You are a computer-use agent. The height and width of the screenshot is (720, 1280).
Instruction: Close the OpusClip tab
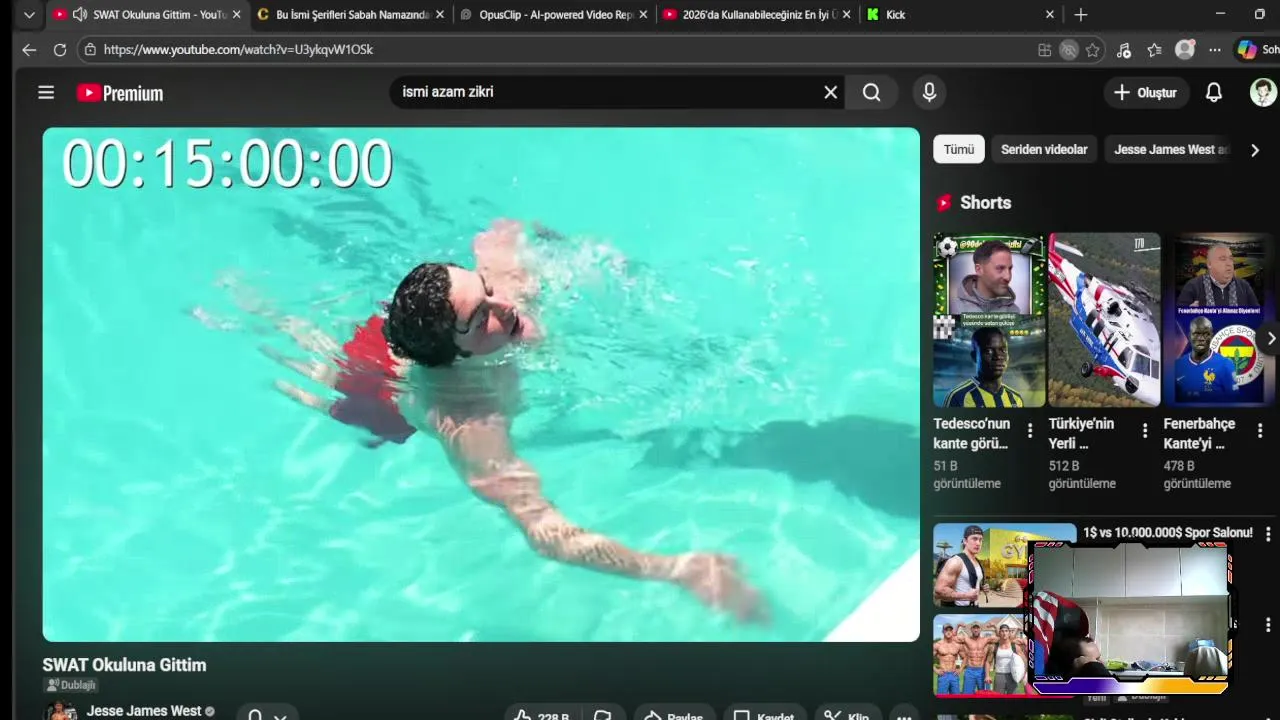[643, 15]
